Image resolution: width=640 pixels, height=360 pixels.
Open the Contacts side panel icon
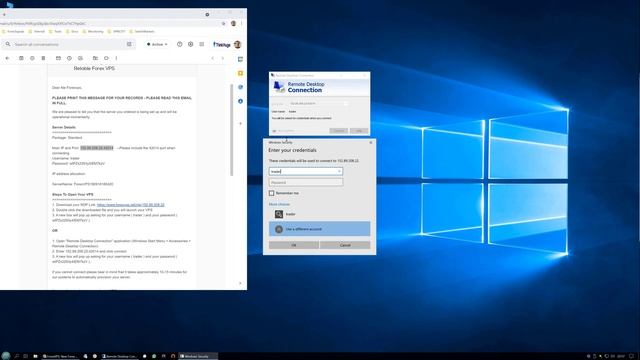click(x=240, y=101)
